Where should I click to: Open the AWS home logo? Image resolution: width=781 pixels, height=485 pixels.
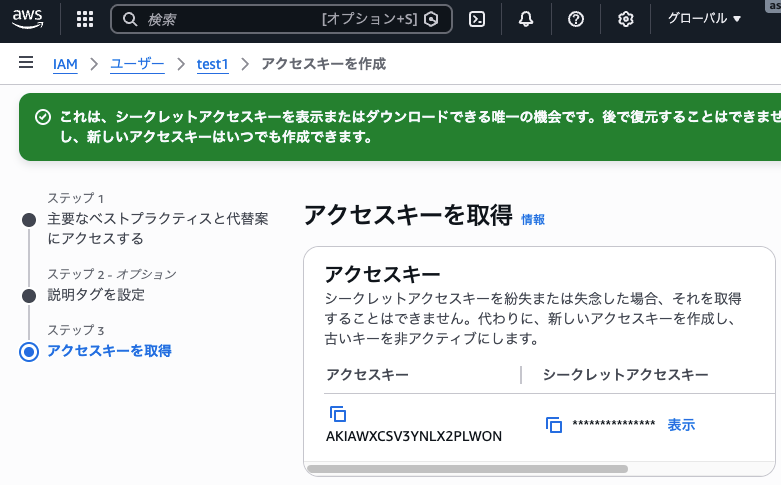(x=27, y=19)
